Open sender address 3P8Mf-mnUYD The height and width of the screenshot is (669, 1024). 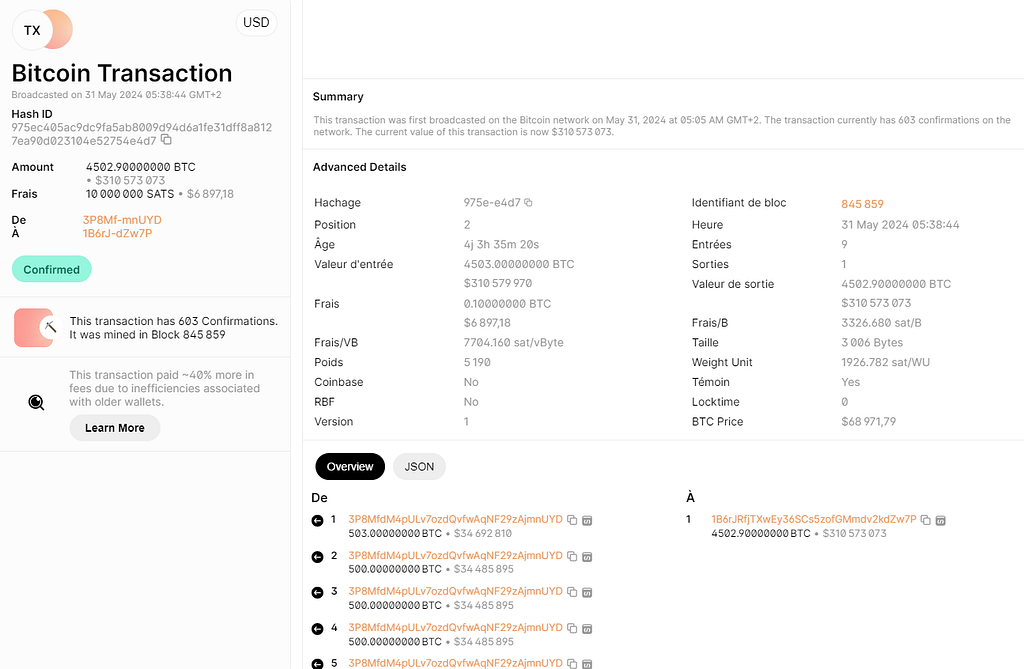point(122,220)
